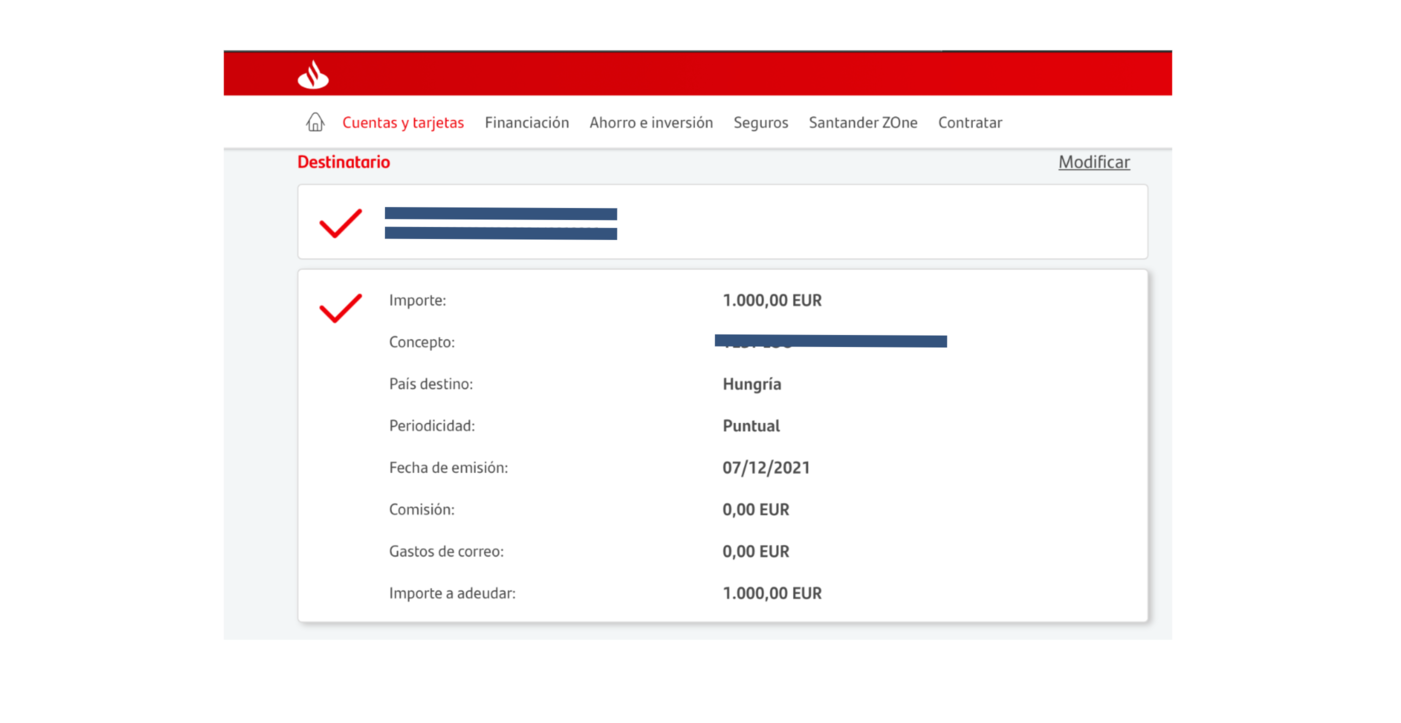This screenshot has height=723, width=1401.
Task: Click the red checkmark next to the transfer summary
Action: click(340, 308)
